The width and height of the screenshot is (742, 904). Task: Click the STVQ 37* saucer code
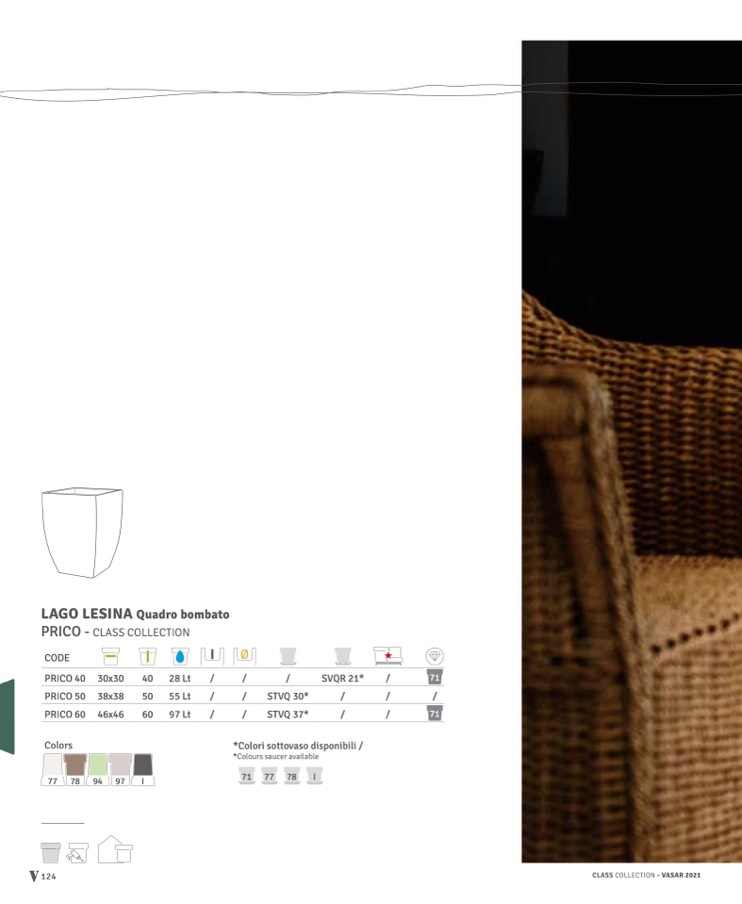(288, 714)
